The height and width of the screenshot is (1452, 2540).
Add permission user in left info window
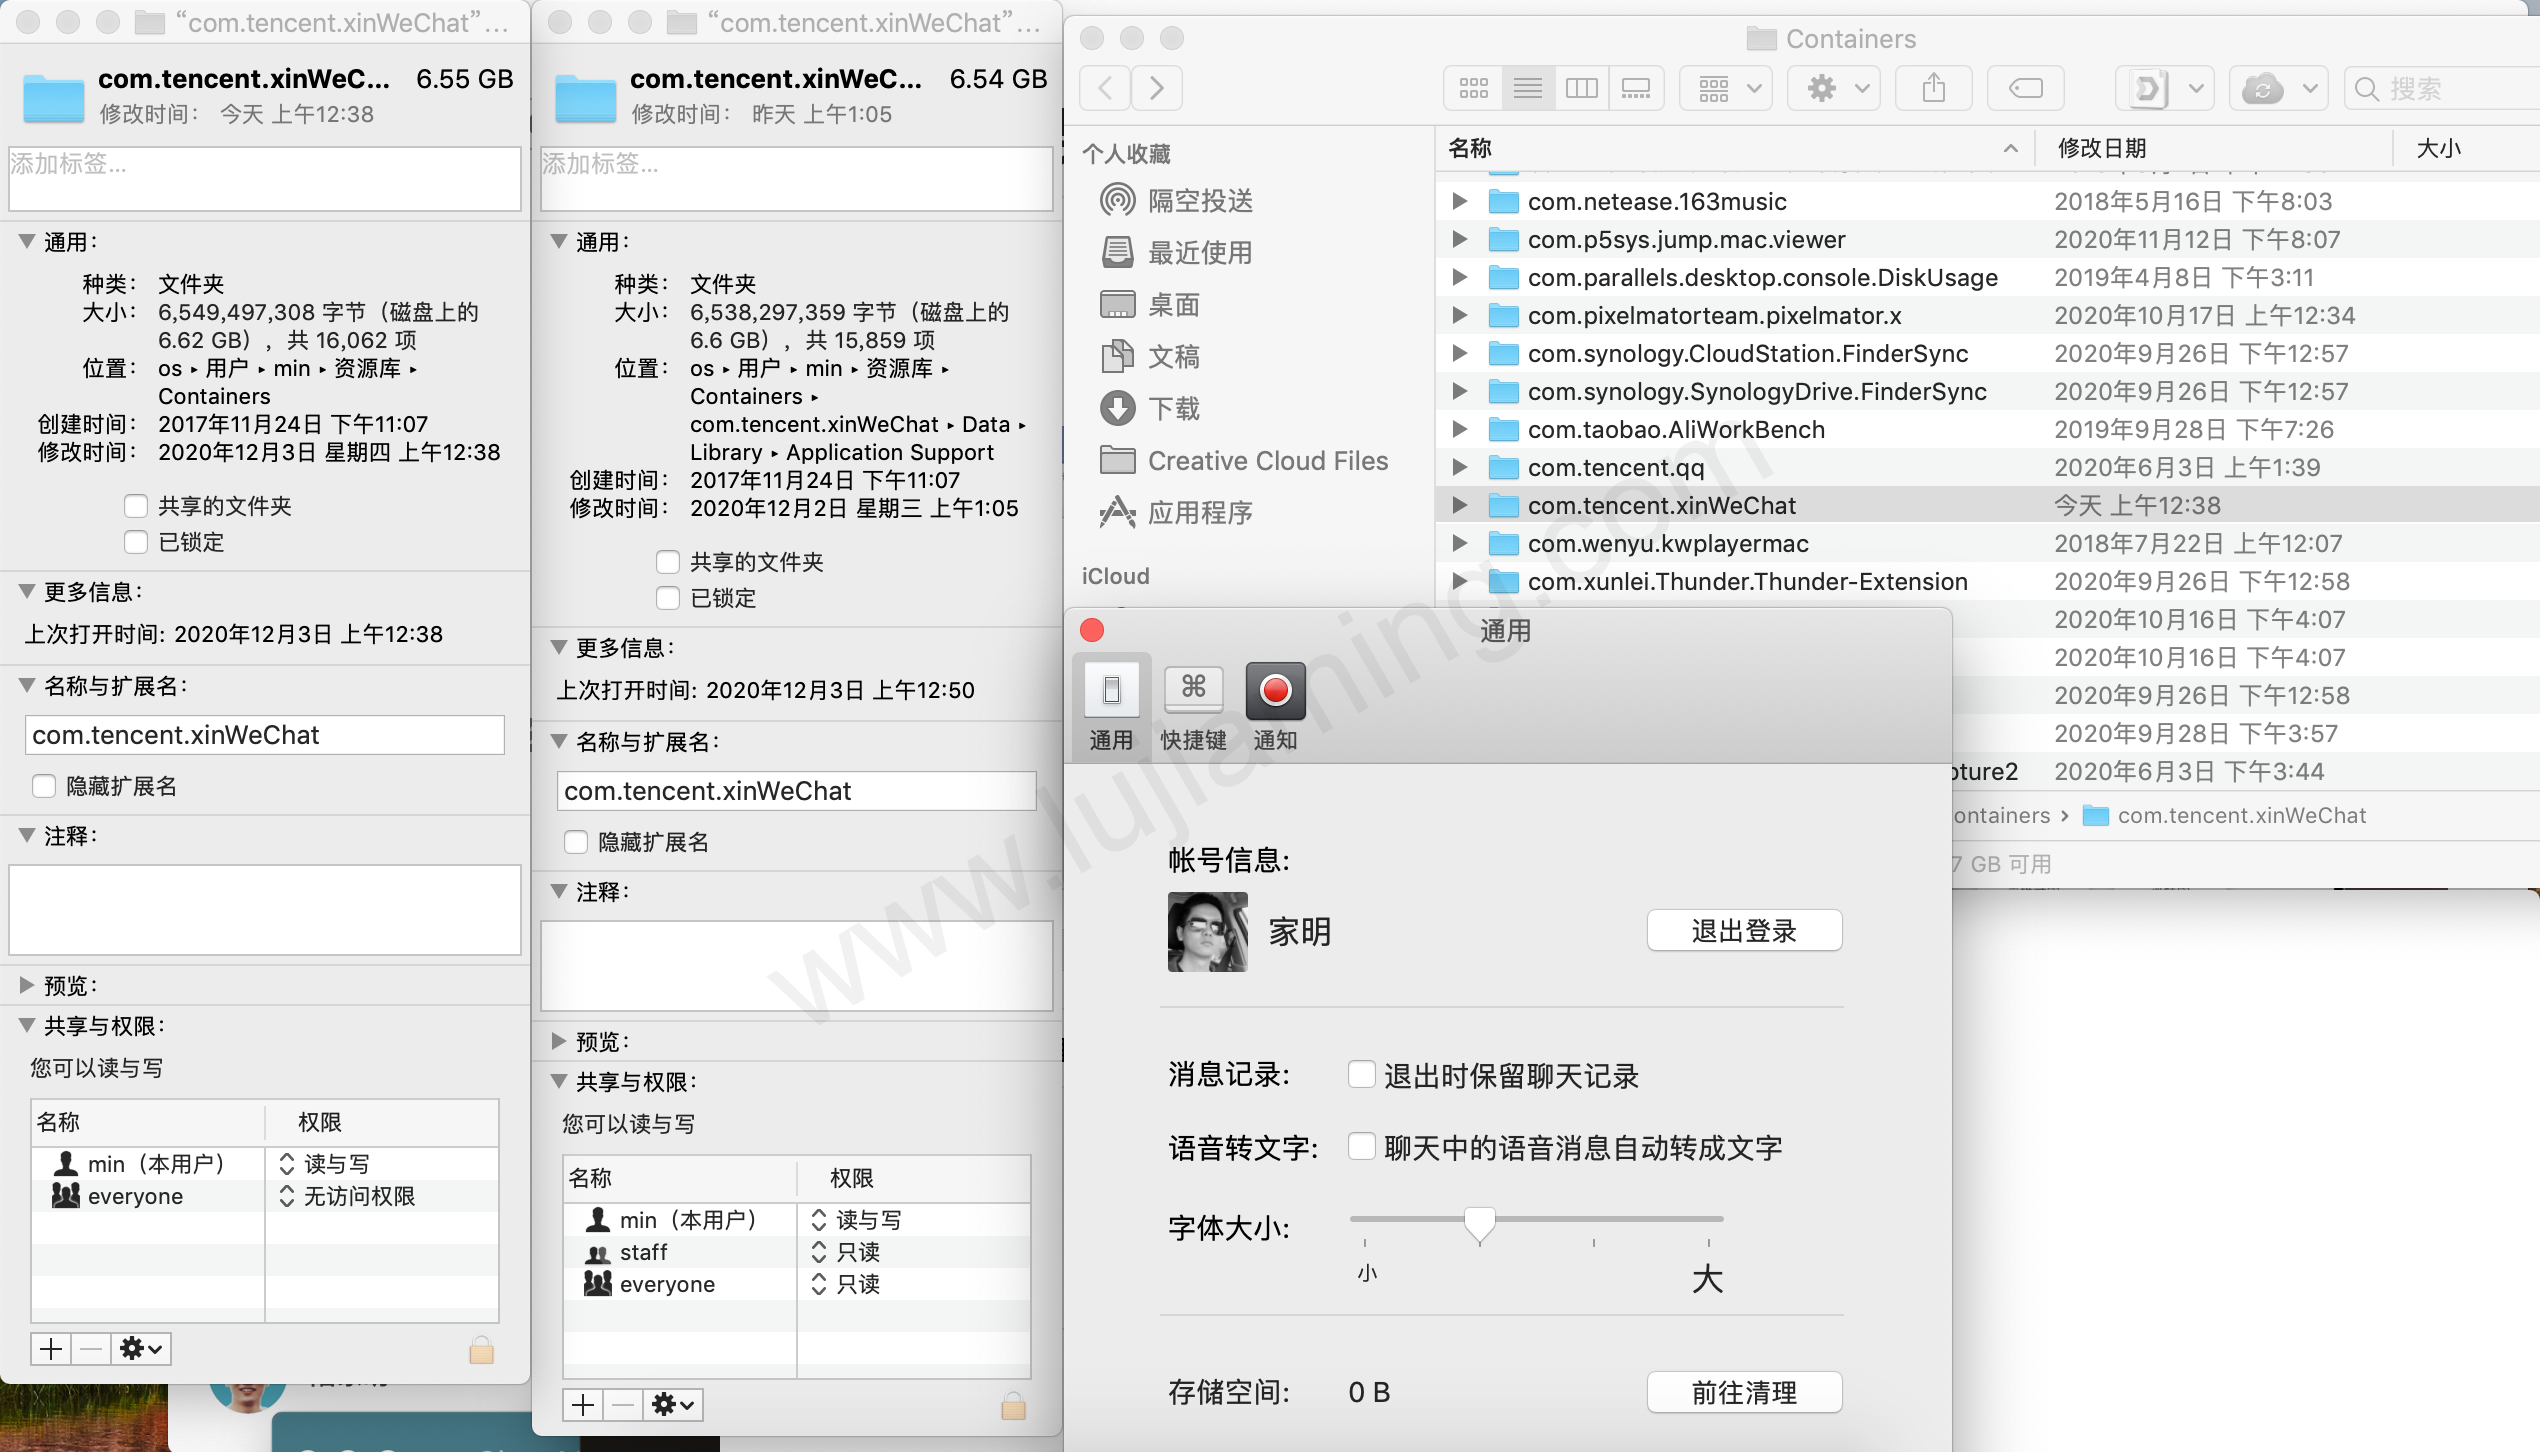pyautogui.click(x=51, y=1349)
